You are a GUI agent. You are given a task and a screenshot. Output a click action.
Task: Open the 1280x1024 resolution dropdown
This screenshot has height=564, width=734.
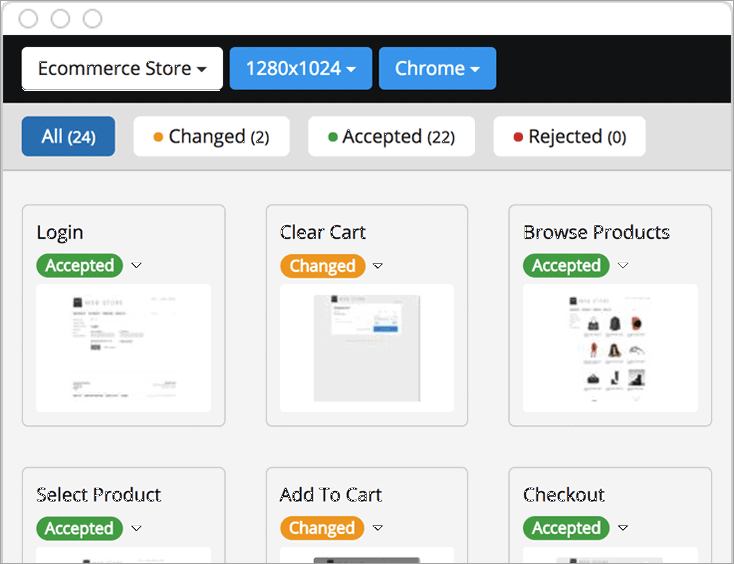point(301,68)
